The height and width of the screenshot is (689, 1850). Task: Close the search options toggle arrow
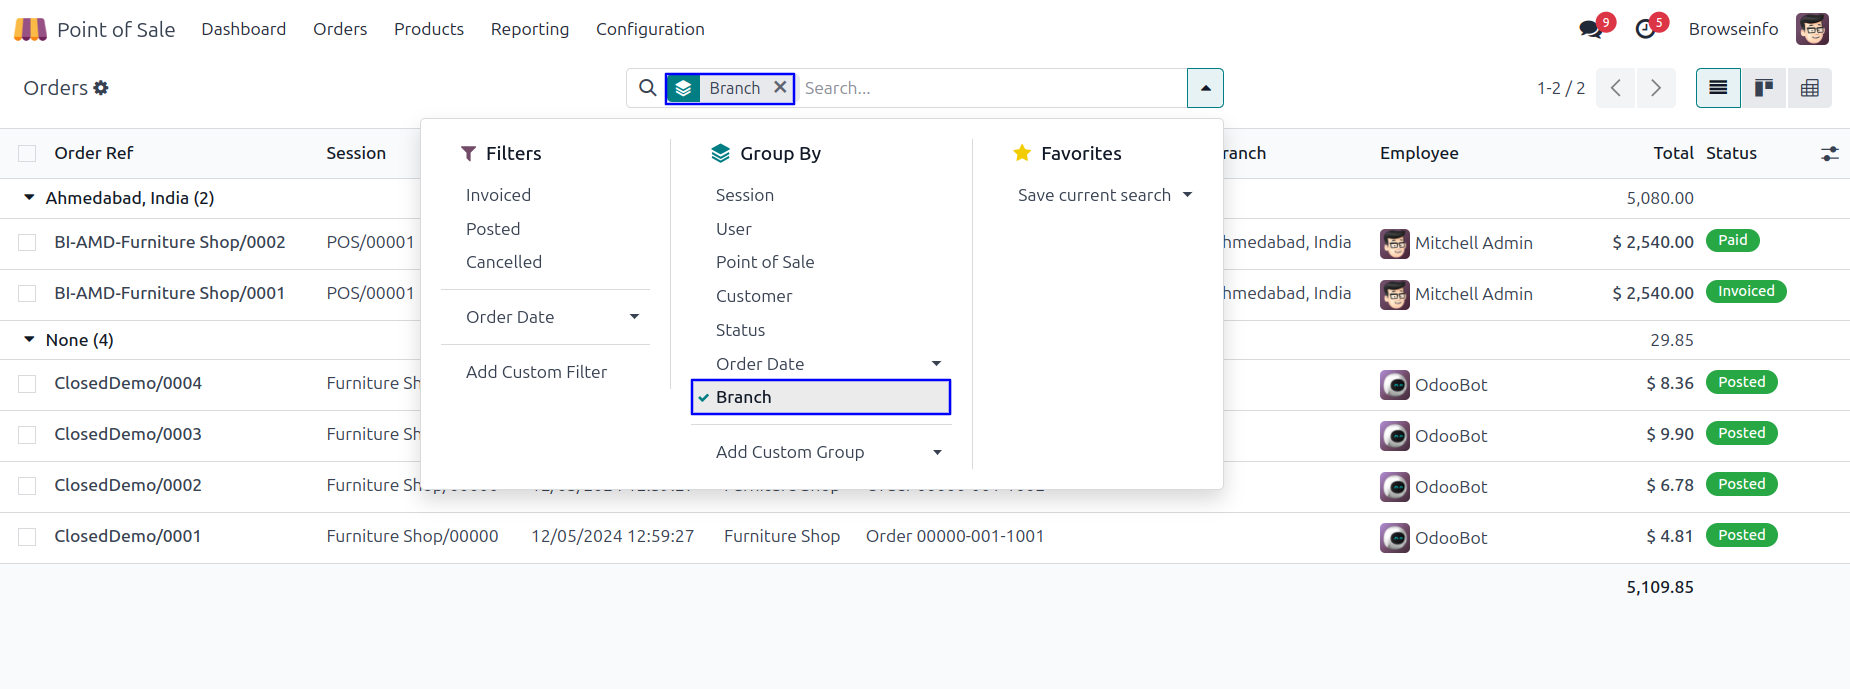coord(1205,88)
